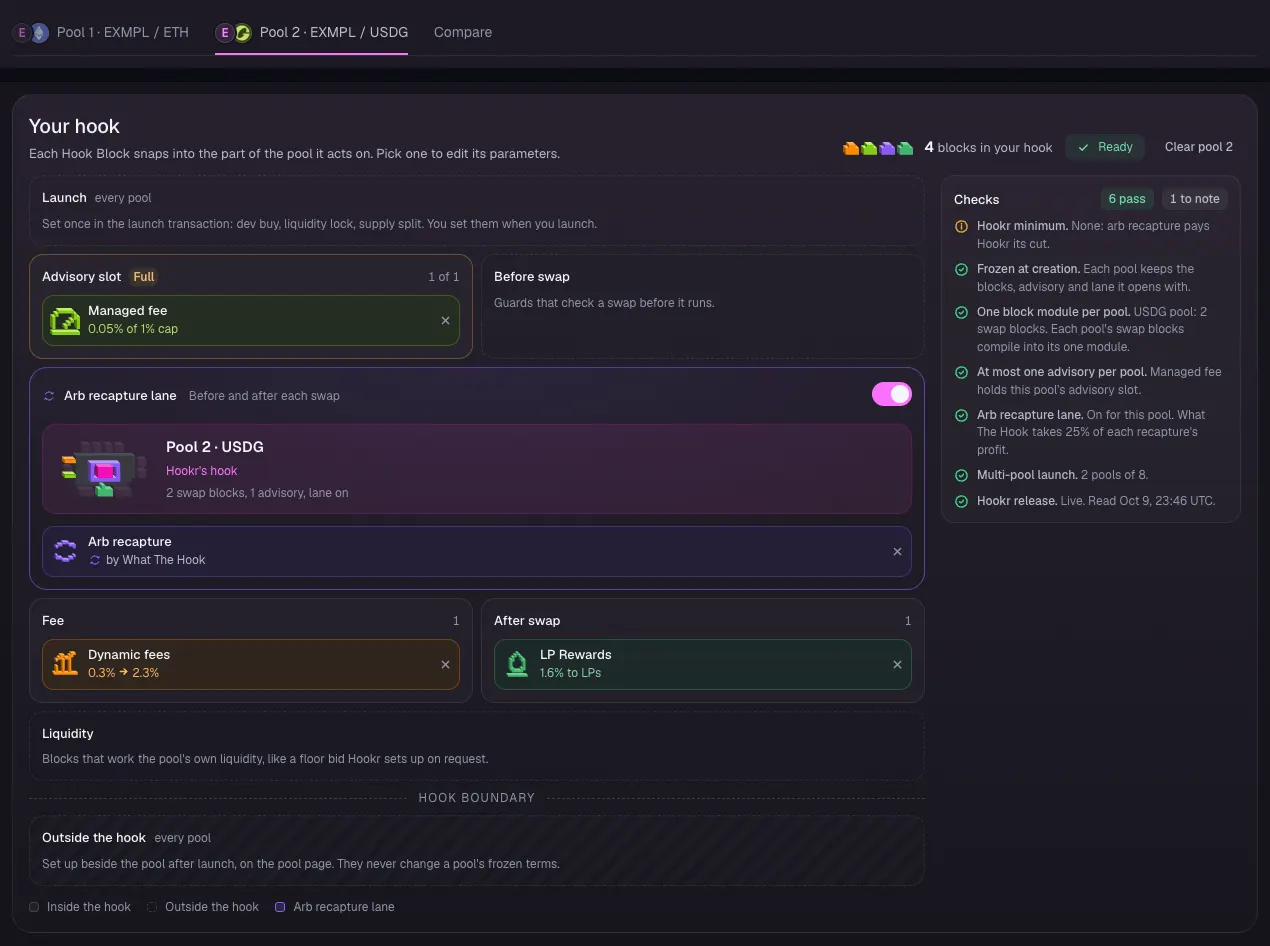The width and height of the screenshot is (1270, 946).
Task: Remove the Arb recapture block
Action: coord(897,552)
